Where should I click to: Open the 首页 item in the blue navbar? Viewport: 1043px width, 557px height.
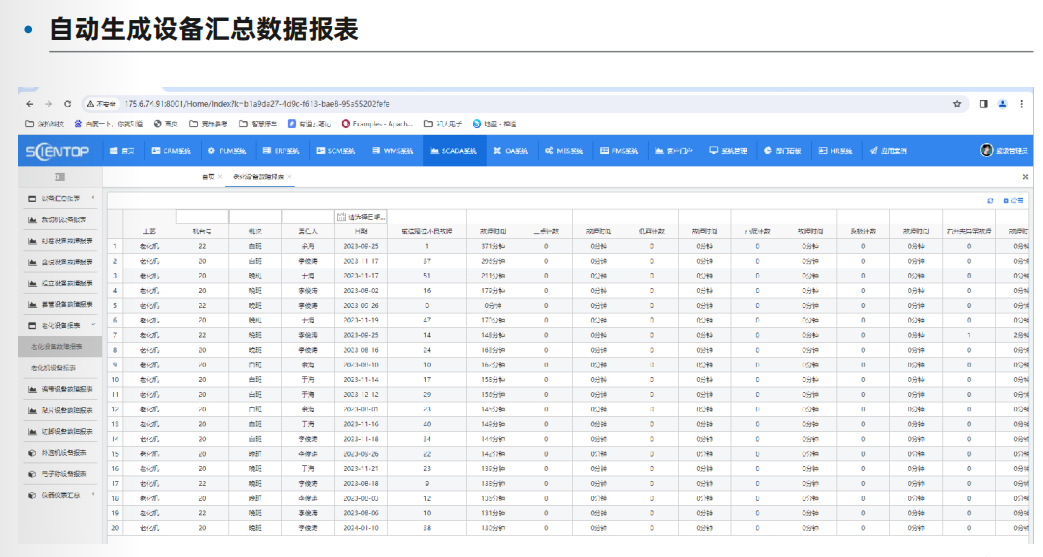(x=122, y=151)
